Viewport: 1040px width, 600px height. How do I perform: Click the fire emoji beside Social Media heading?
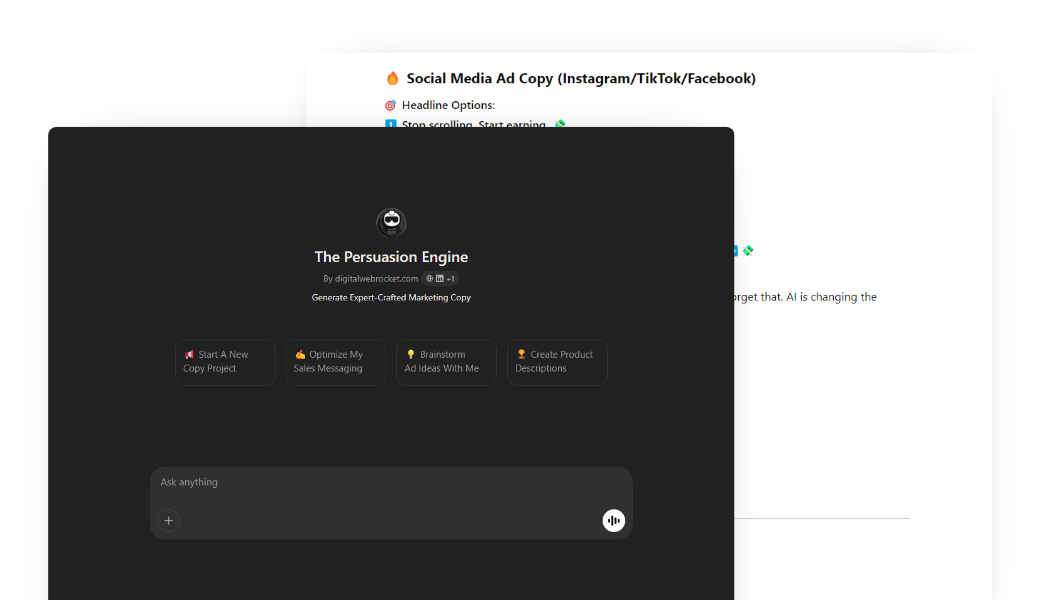click(x=393, y=78)
